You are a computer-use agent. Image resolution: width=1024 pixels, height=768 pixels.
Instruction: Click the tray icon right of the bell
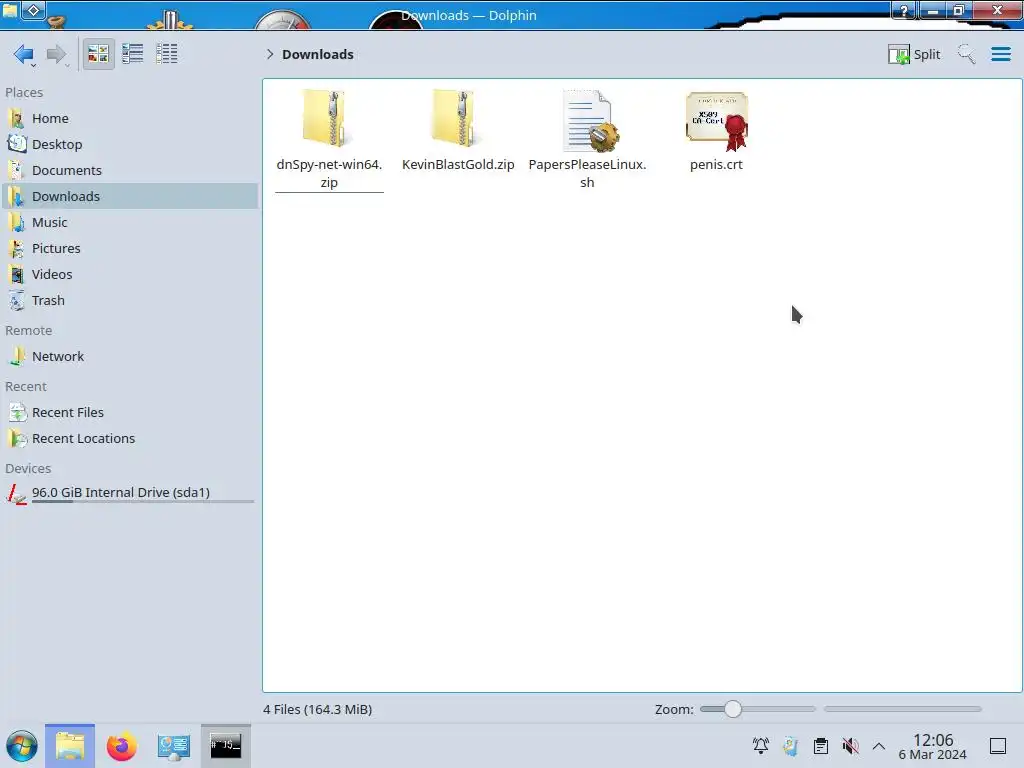pyautogui.click(x=791, y=746)
